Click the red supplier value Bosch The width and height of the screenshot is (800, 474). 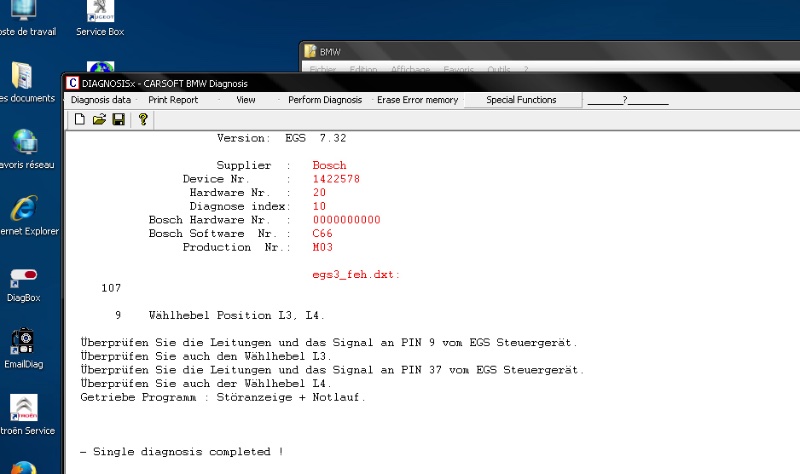[x=329, y=165]
